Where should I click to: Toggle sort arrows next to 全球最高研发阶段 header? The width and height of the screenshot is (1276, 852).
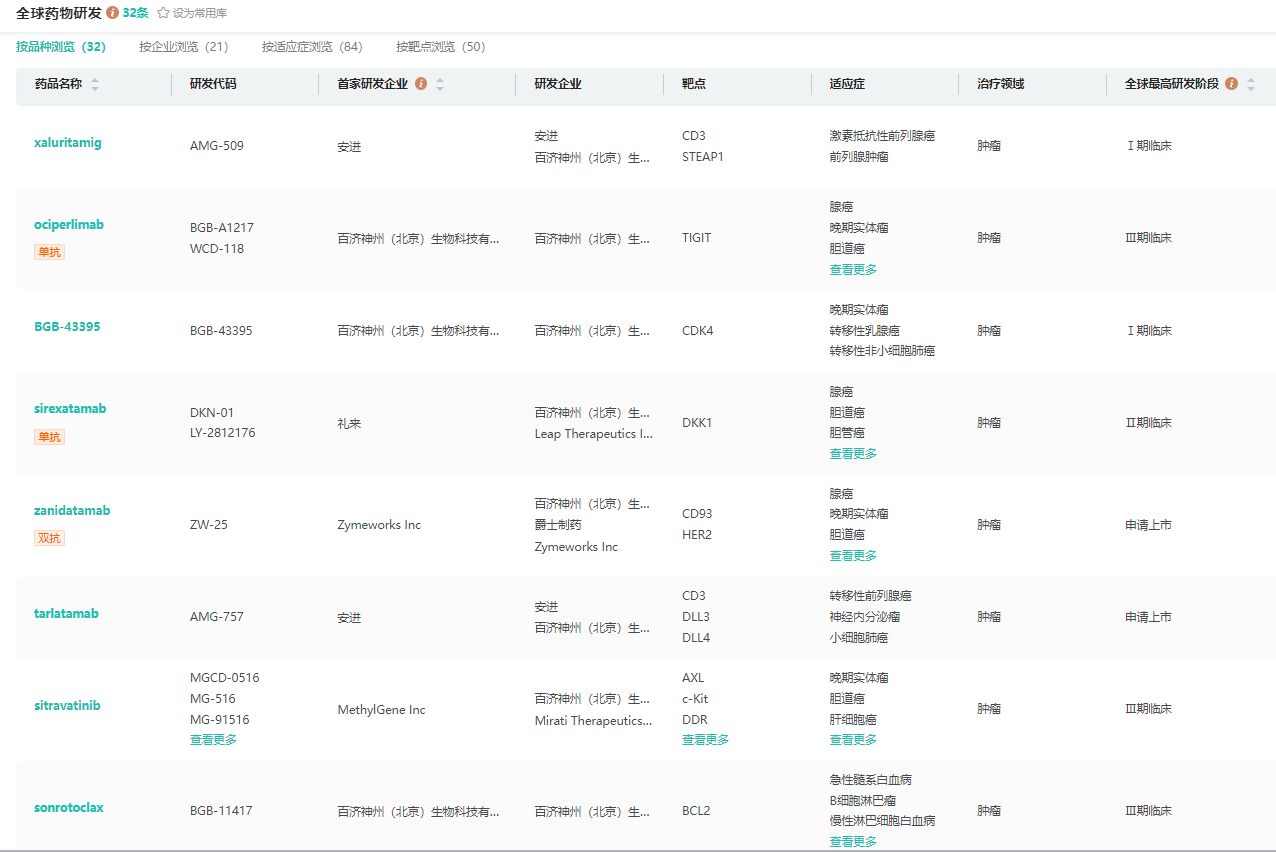point(1250,84)
